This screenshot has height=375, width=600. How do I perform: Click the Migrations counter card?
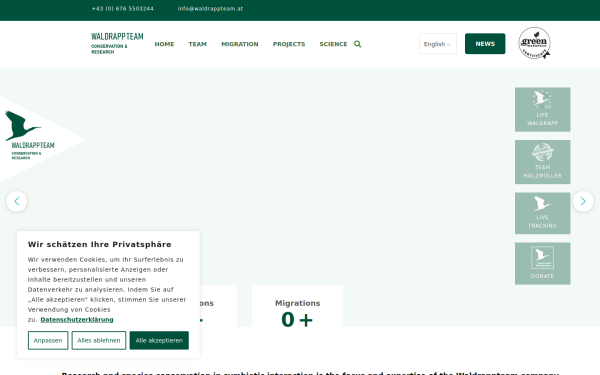(297, 306)
